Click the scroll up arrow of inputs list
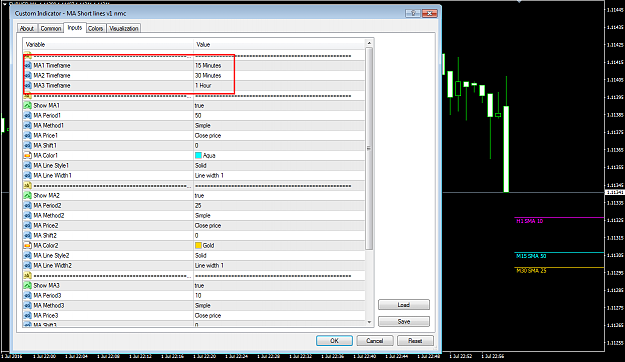625x362 pixels. pyautogui.click(x=369, y=43)
